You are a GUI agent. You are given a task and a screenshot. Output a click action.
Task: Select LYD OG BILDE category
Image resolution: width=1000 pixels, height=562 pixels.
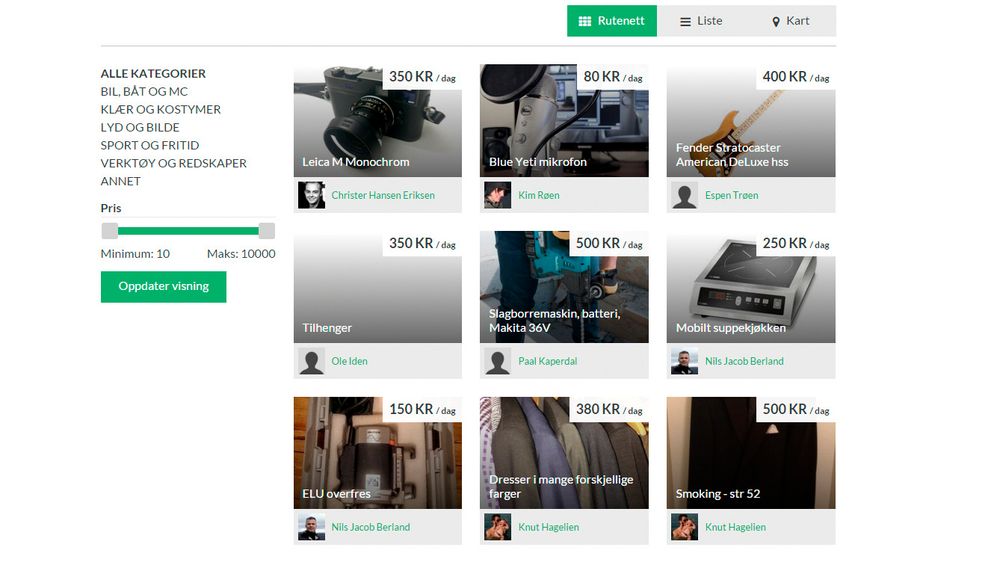(140, 127)
